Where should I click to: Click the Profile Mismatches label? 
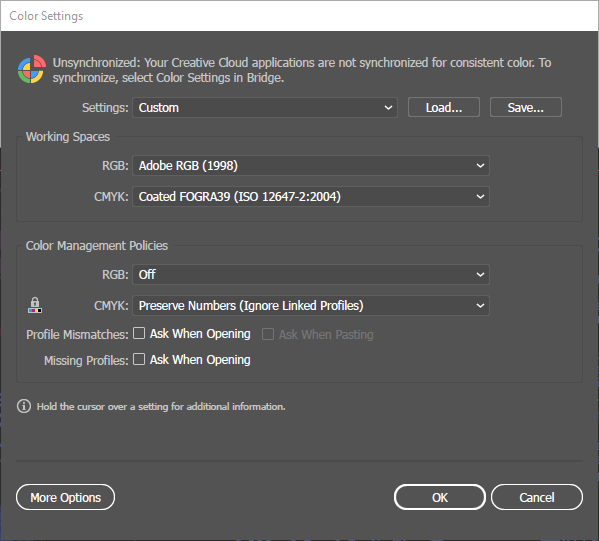click(77, 334)
